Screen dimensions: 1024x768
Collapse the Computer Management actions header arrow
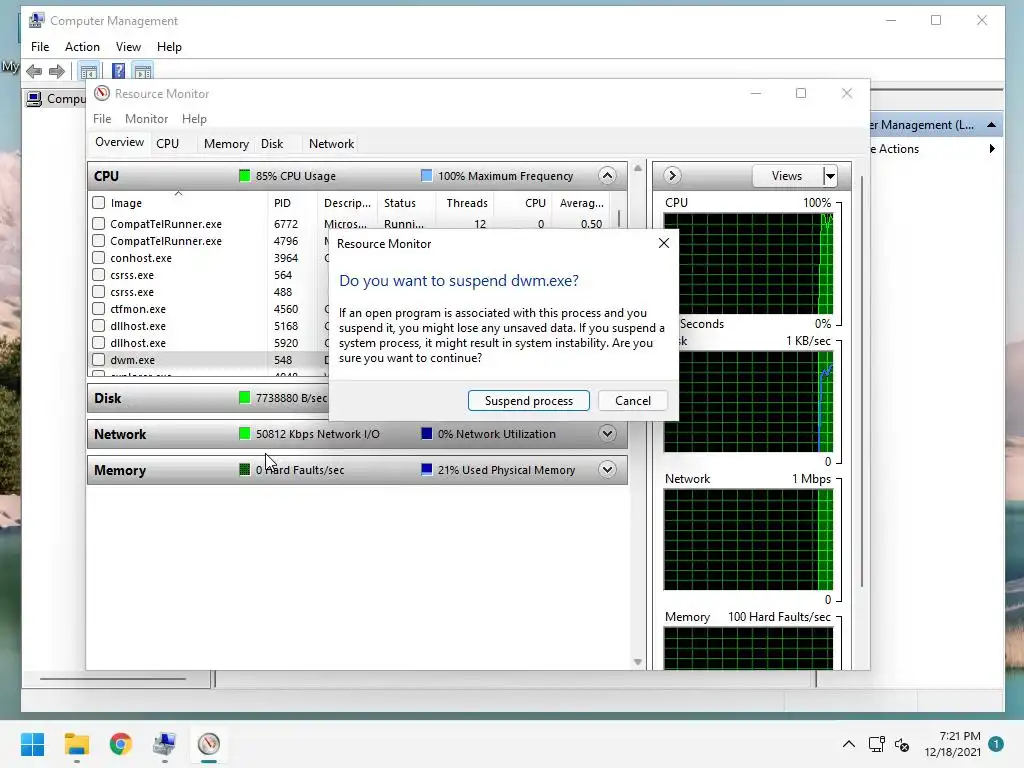991,125
